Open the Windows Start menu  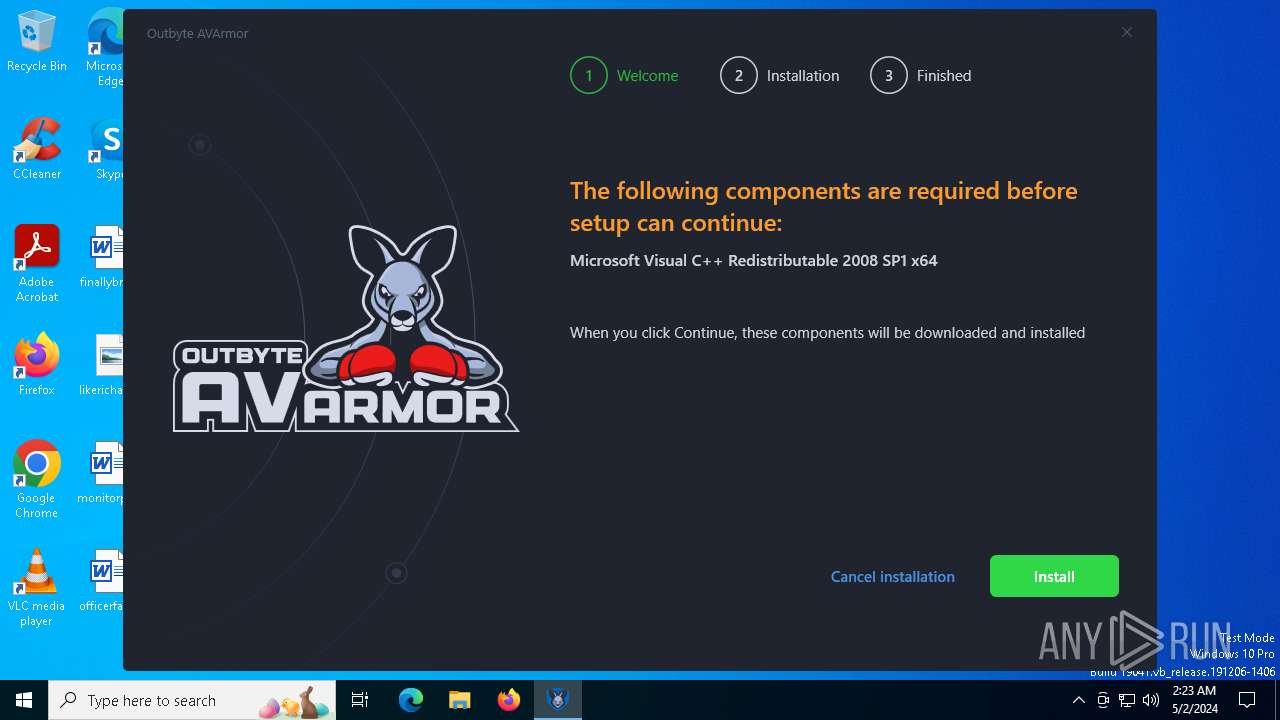click(x=24, y=700)
